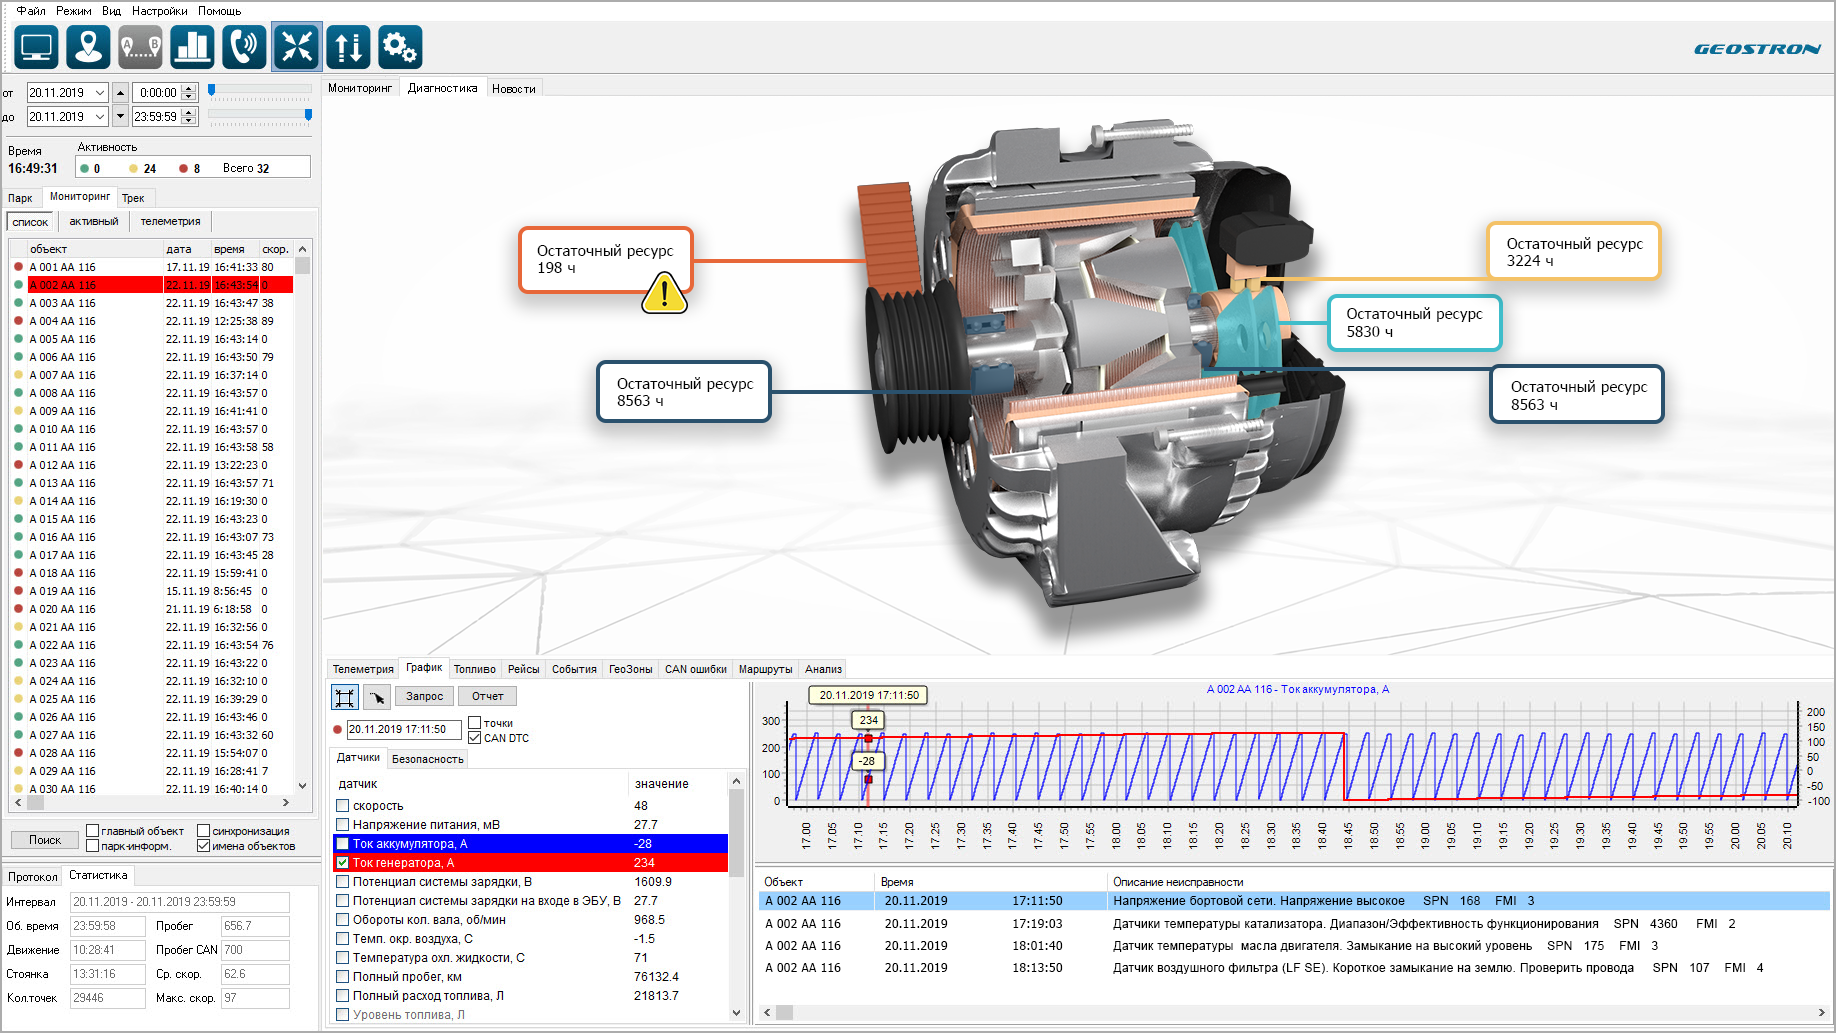Open the Настройки menu
The height and width of the screenshot is (1034, 1836).
click(x=160, y=11)
